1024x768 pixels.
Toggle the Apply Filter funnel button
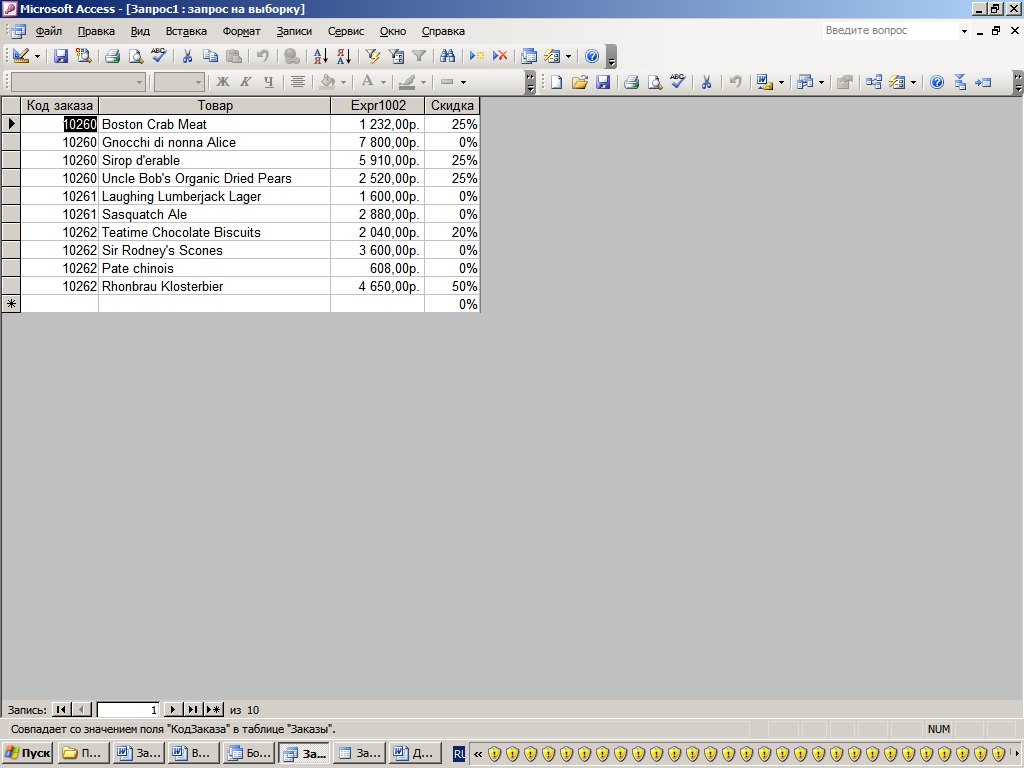[x=419, y=56]
